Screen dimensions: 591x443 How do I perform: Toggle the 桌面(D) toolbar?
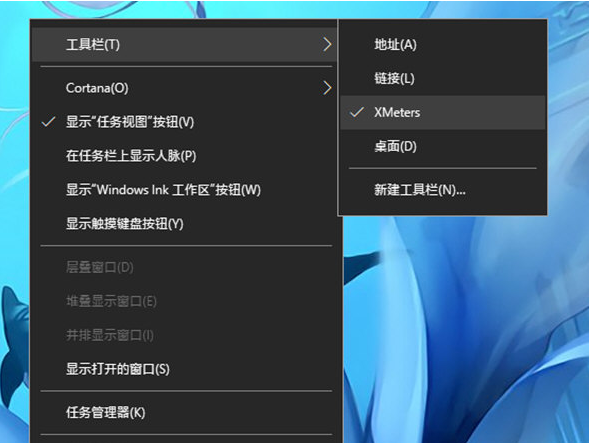point(442,146)
